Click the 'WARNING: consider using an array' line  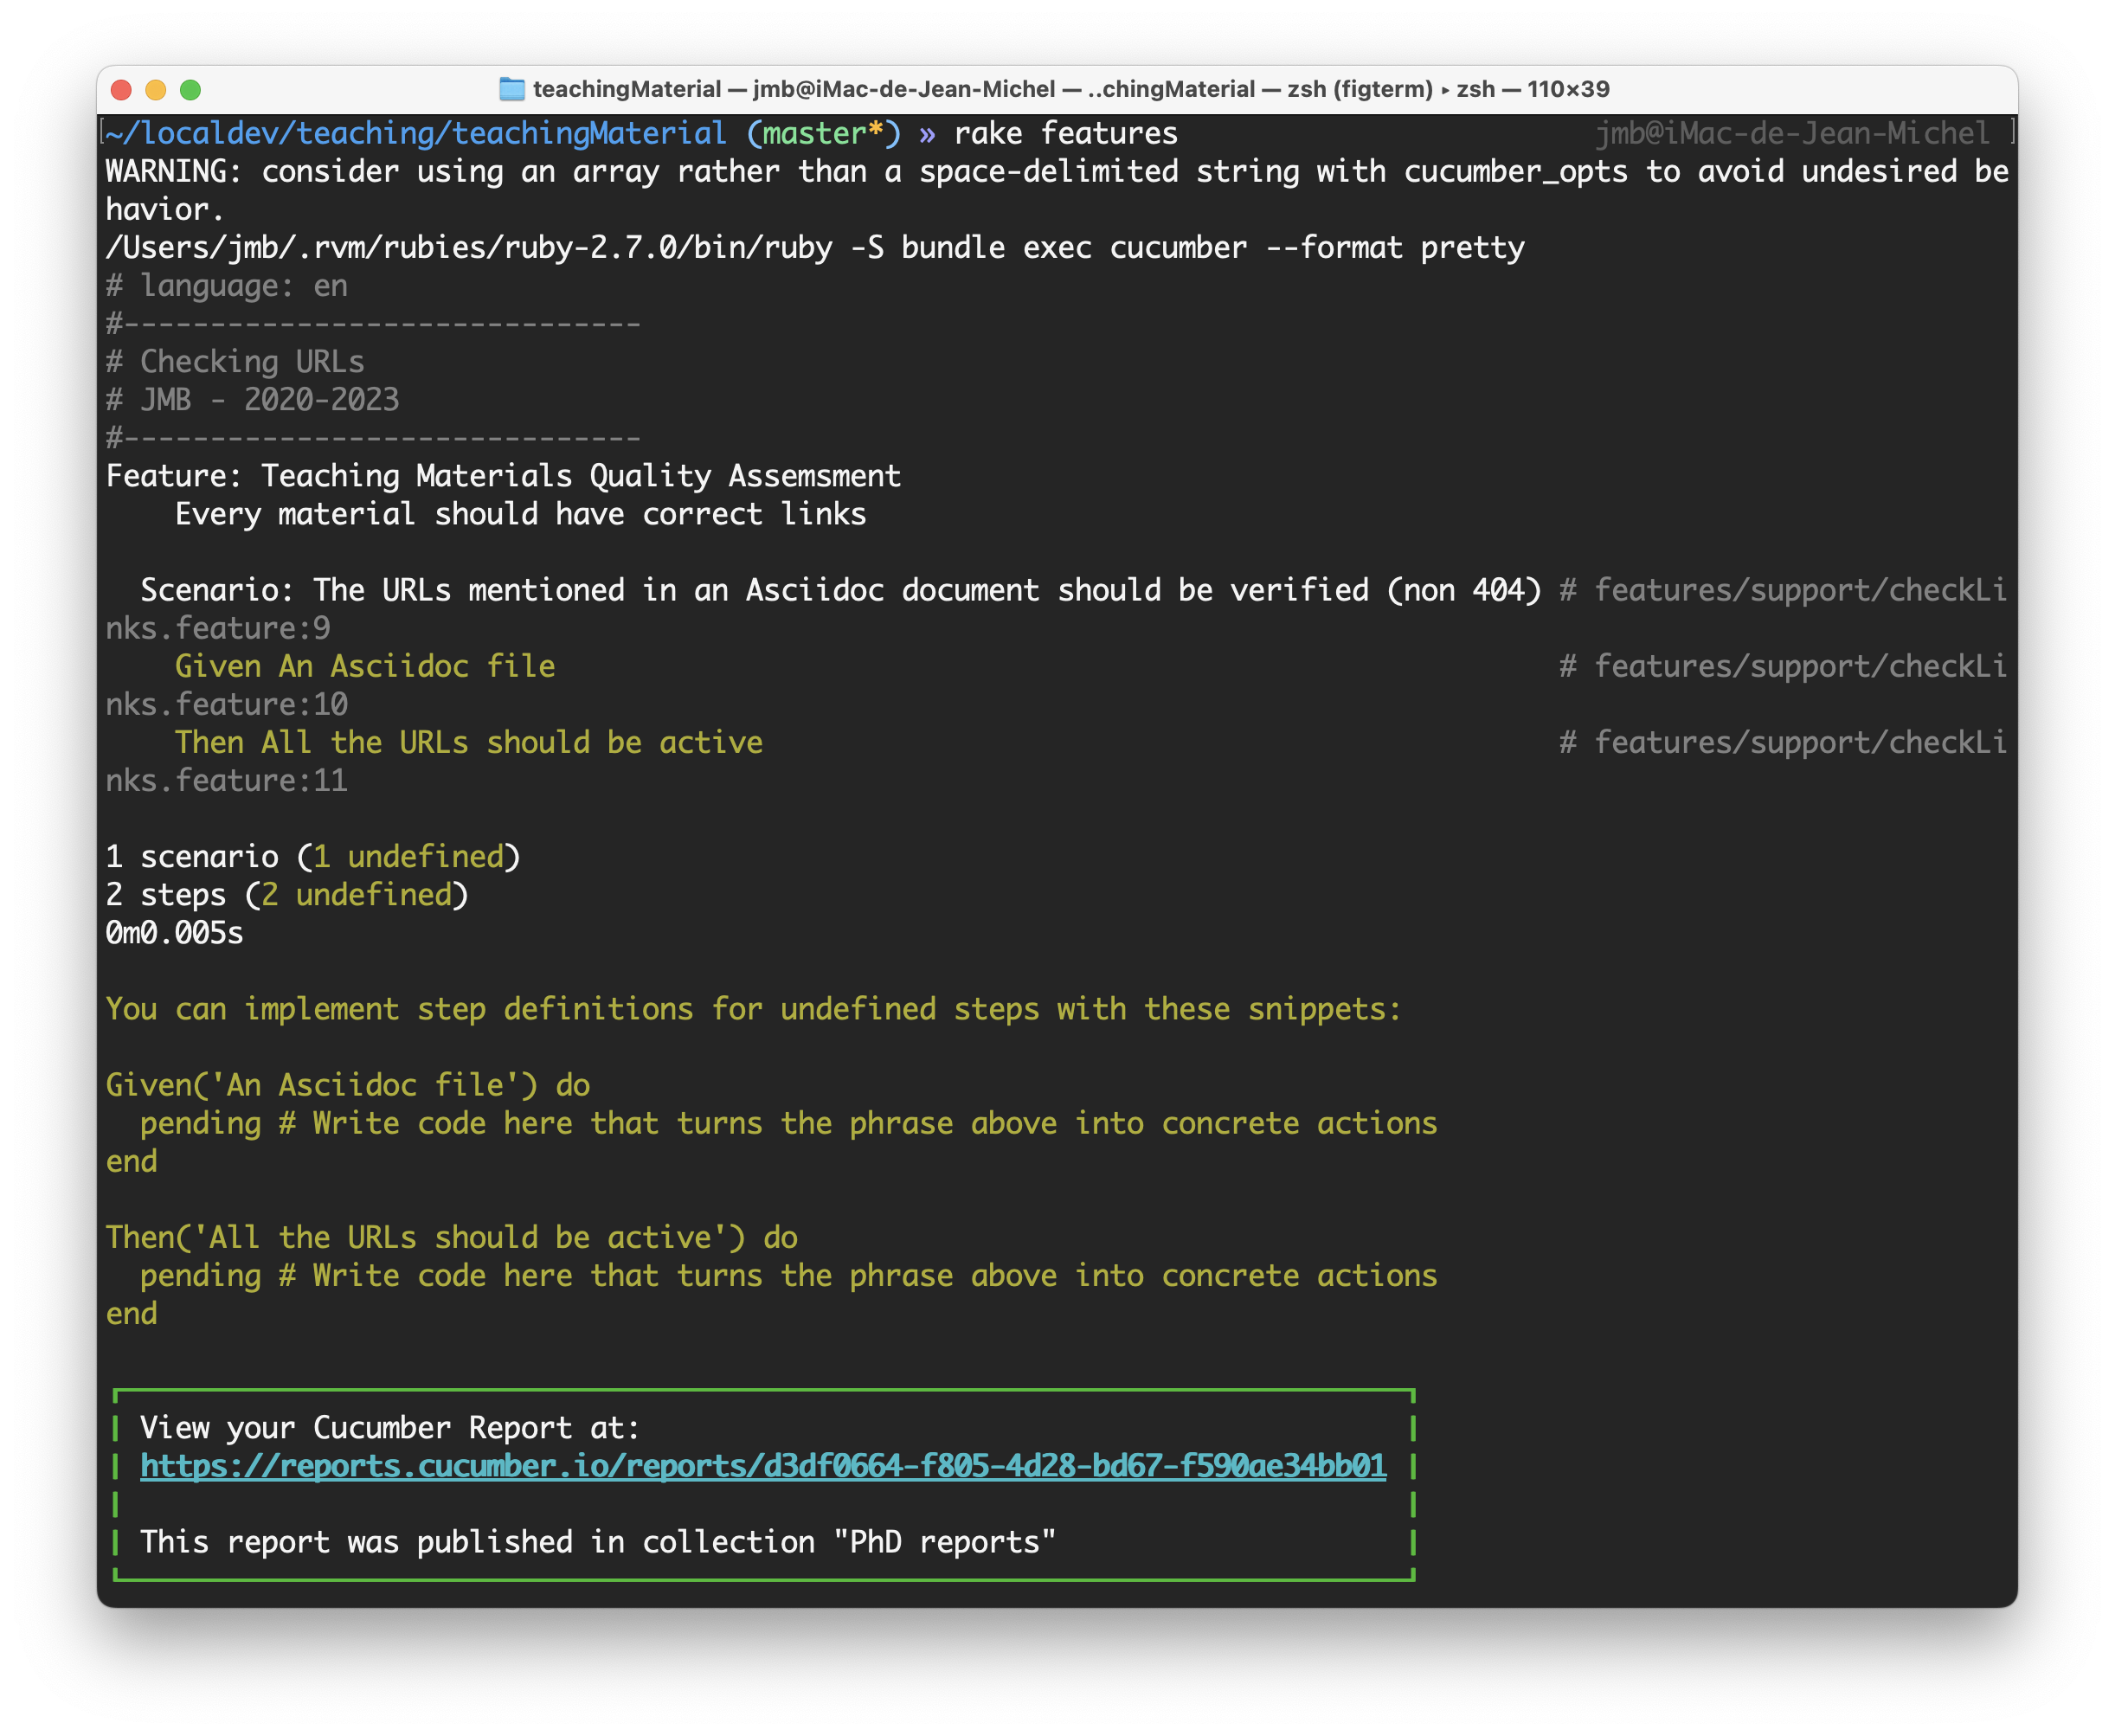point(1057,171)
